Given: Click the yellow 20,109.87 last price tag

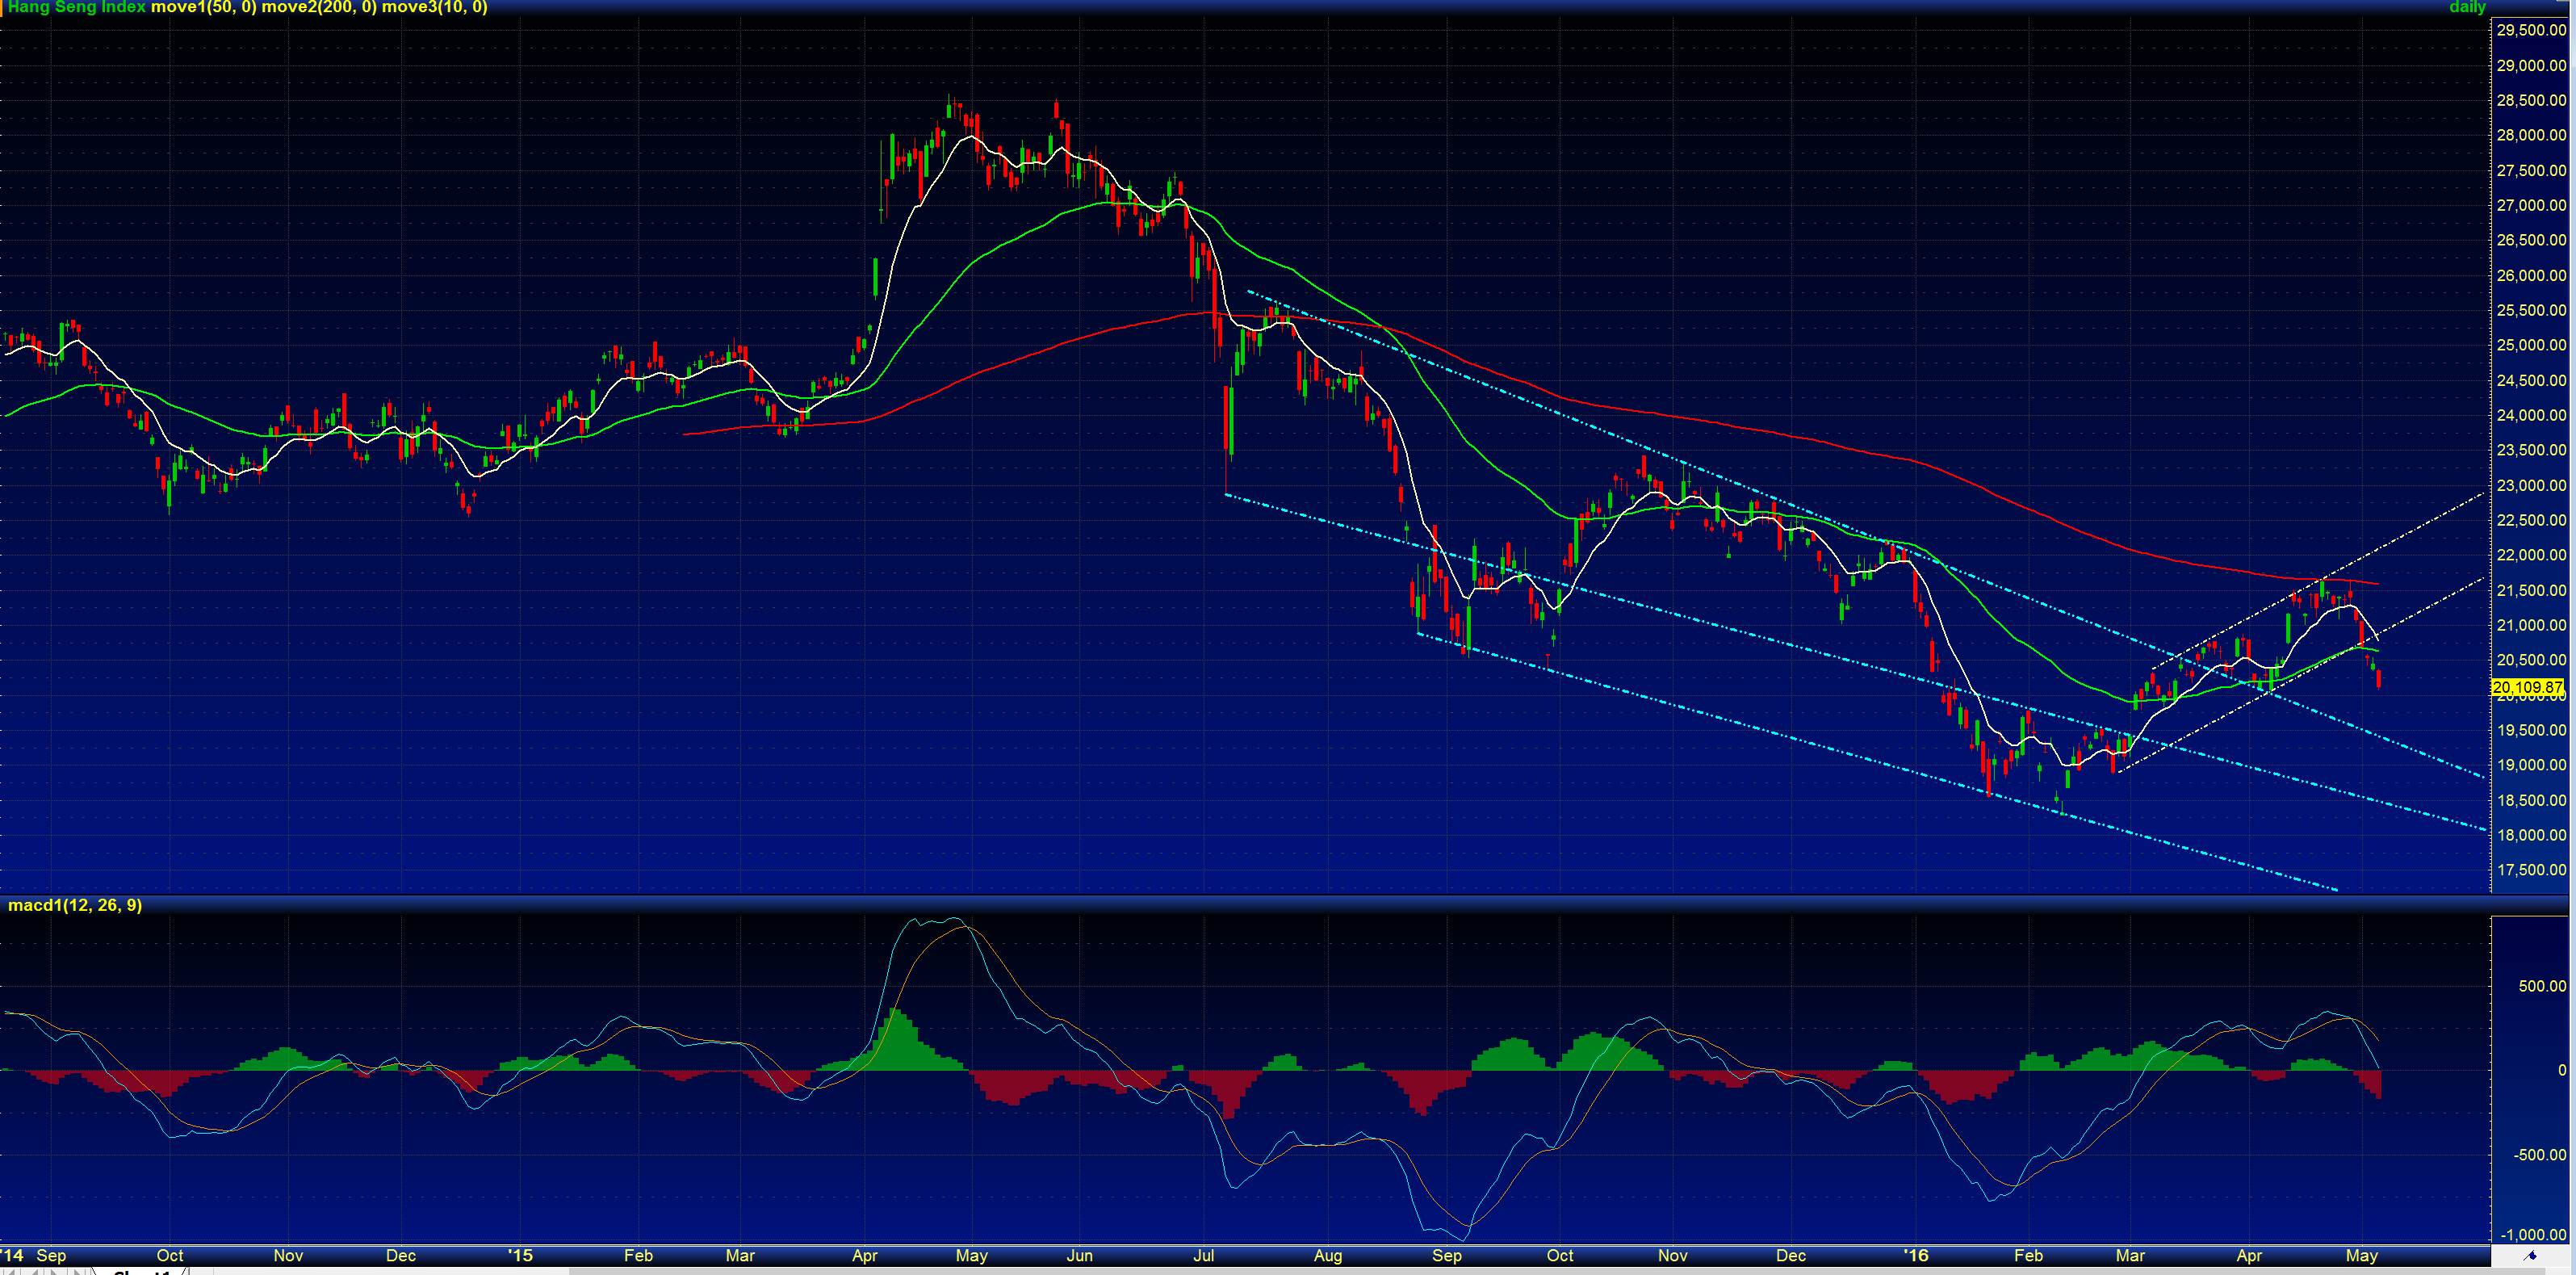Looking at the screenshot, I should click(2527, 687).
